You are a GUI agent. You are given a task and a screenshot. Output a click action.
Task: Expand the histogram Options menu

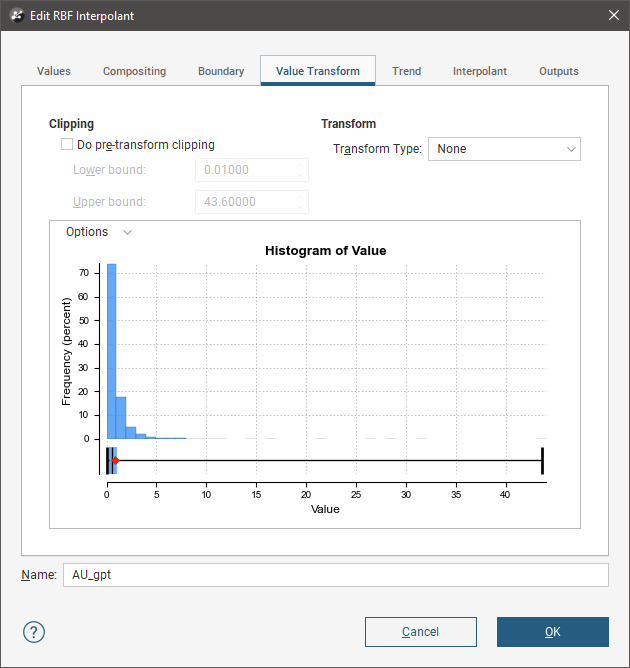click(x=98, y=232)
